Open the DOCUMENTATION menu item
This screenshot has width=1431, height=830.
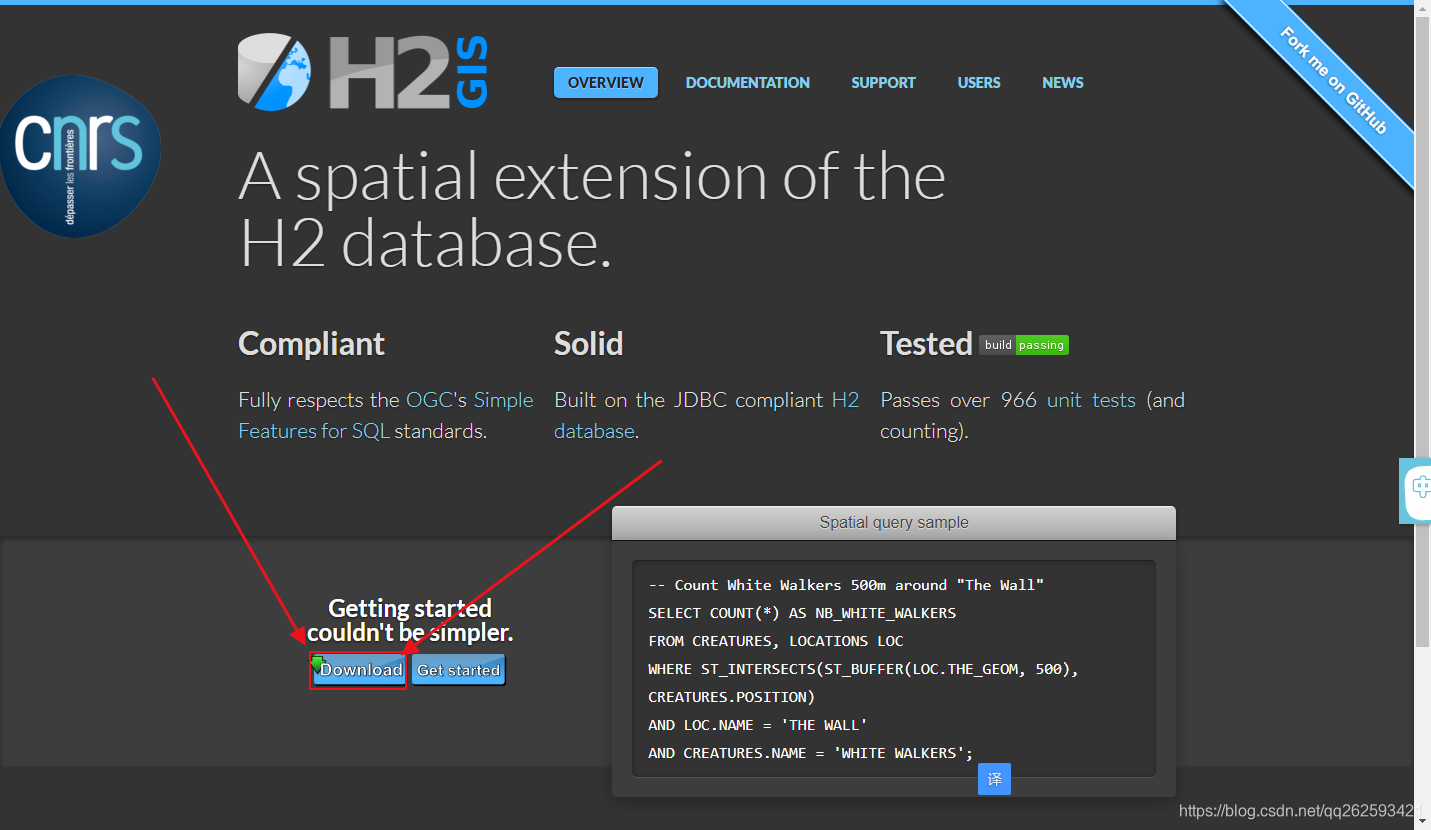click(x=748, y=83)
